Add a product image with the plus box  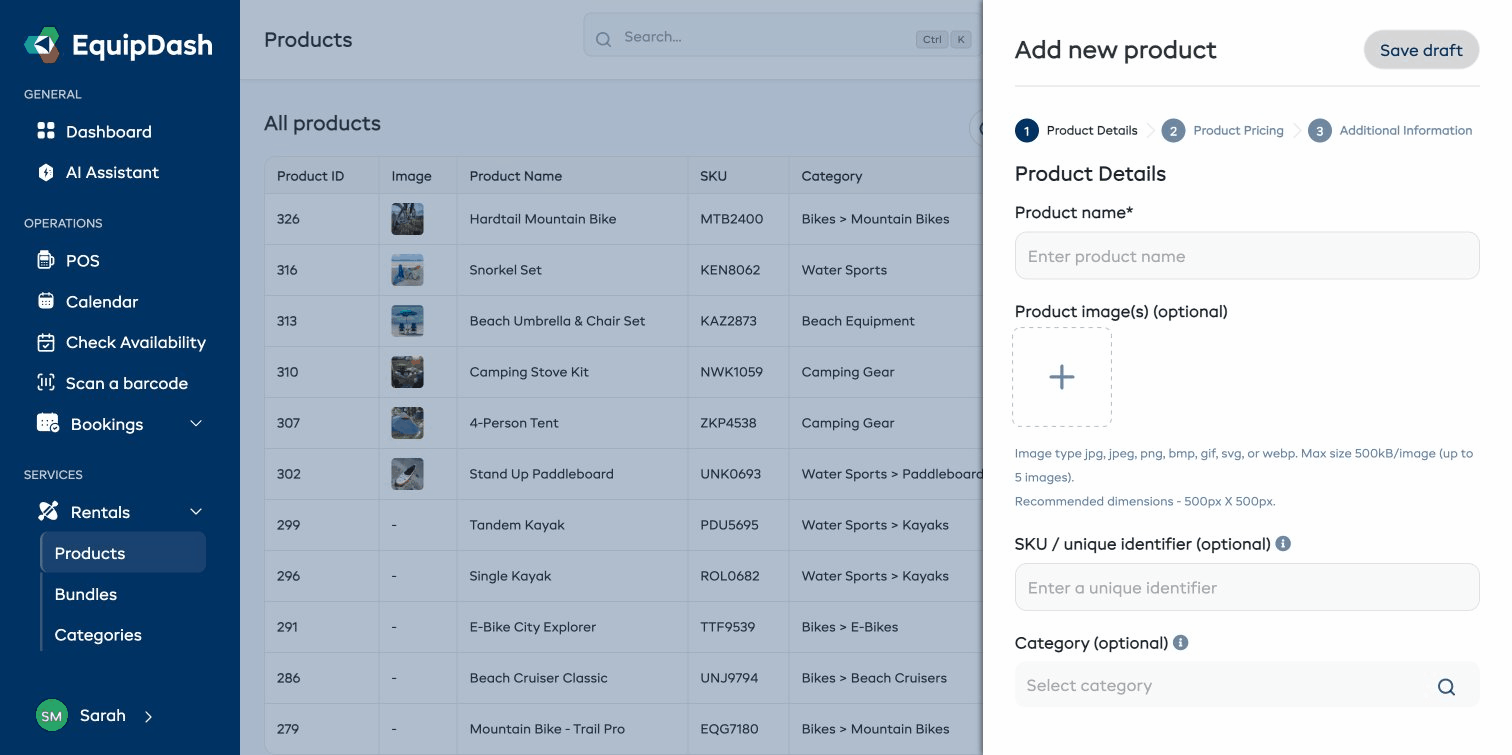1061,377
